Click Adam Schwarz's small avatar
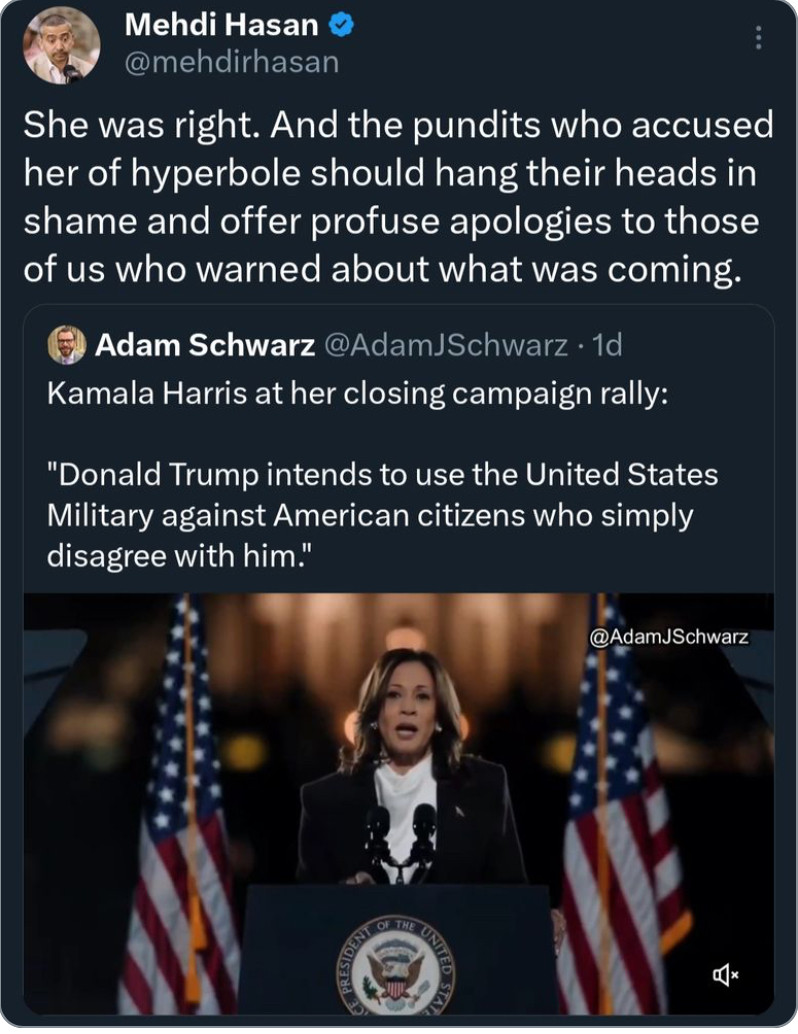The height and width of the screenshot is (1034, 798). (x=67, y=345)
